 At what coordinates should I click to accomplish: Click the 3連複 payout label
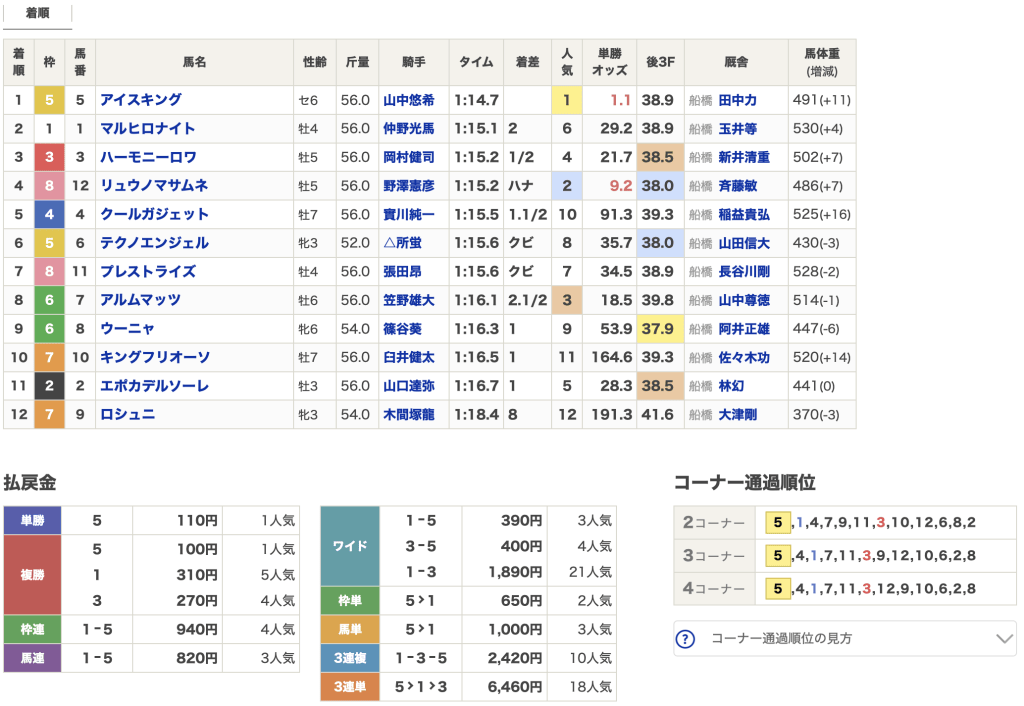coord(349,658)
